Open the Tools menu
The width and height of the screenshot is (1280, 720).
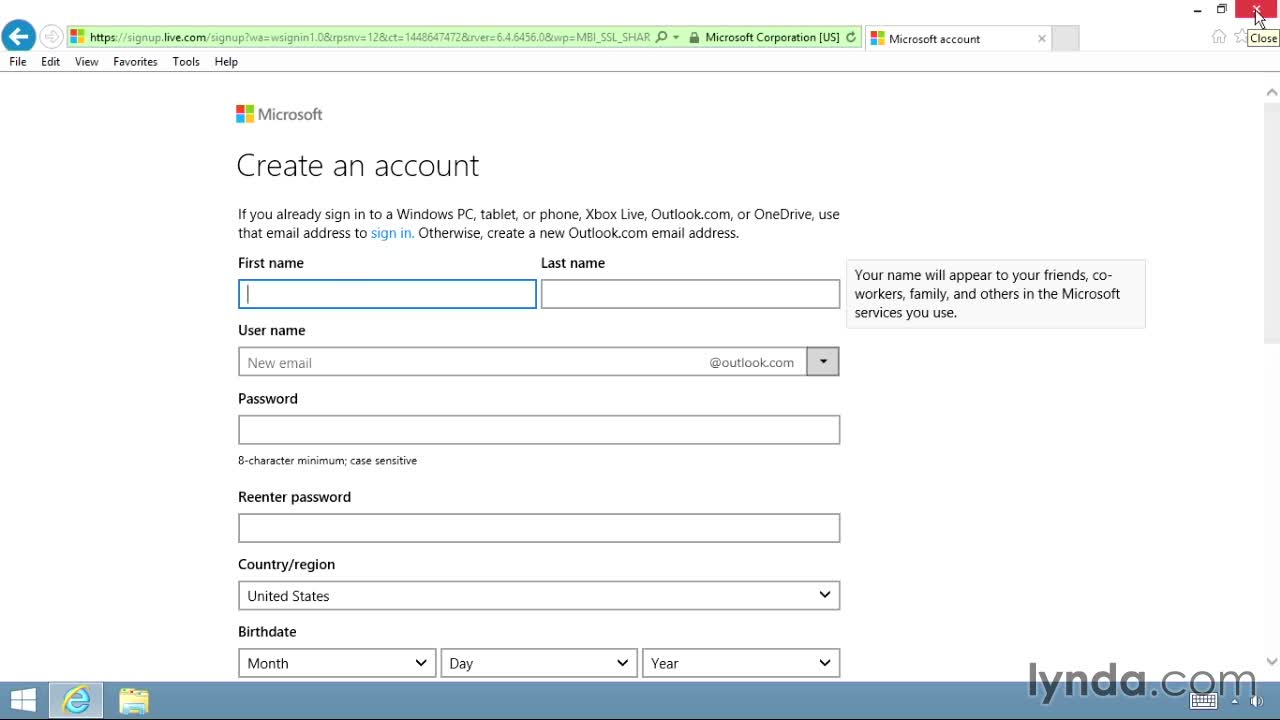pos(186,62)
